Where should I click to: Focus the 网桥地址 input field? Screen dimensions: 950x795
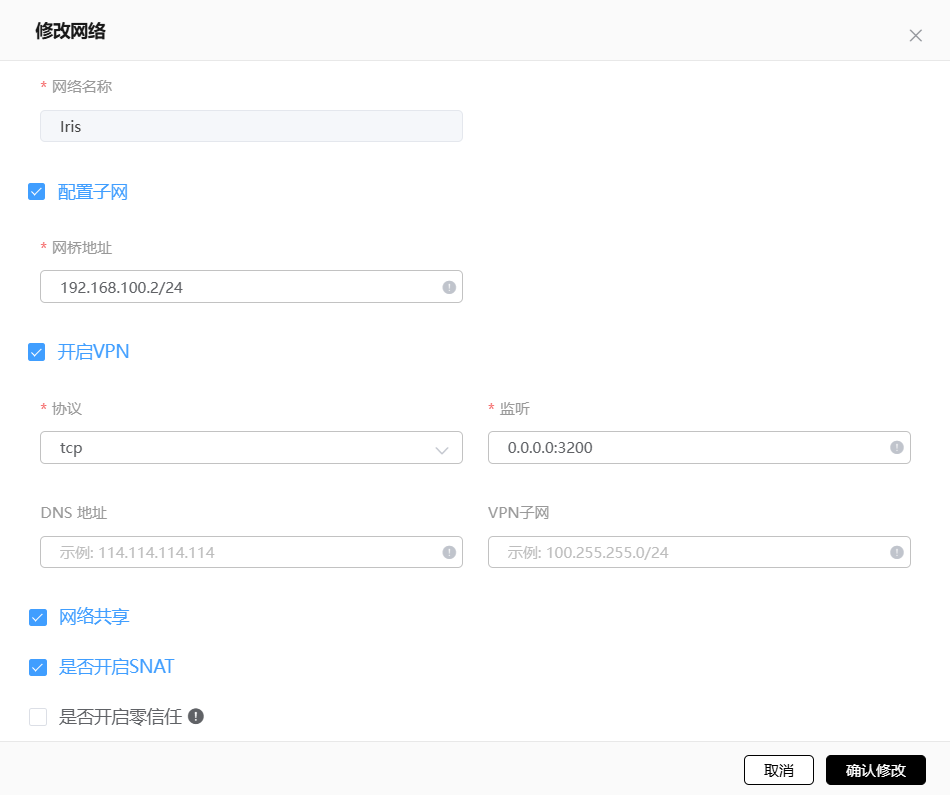pyautogui.click(x=240, y=287)
